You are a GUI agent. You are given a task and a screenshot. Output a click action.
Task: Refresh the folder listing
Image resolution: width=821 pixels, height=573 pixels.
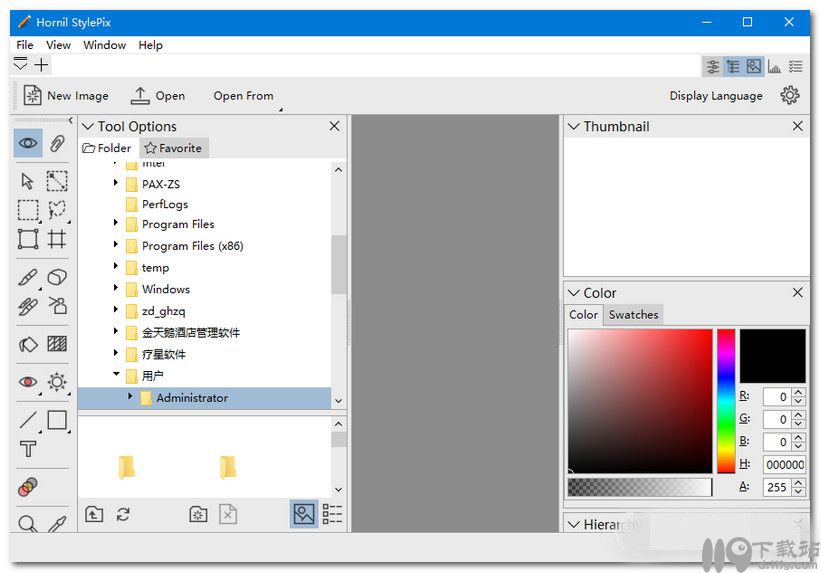[123, 514]
